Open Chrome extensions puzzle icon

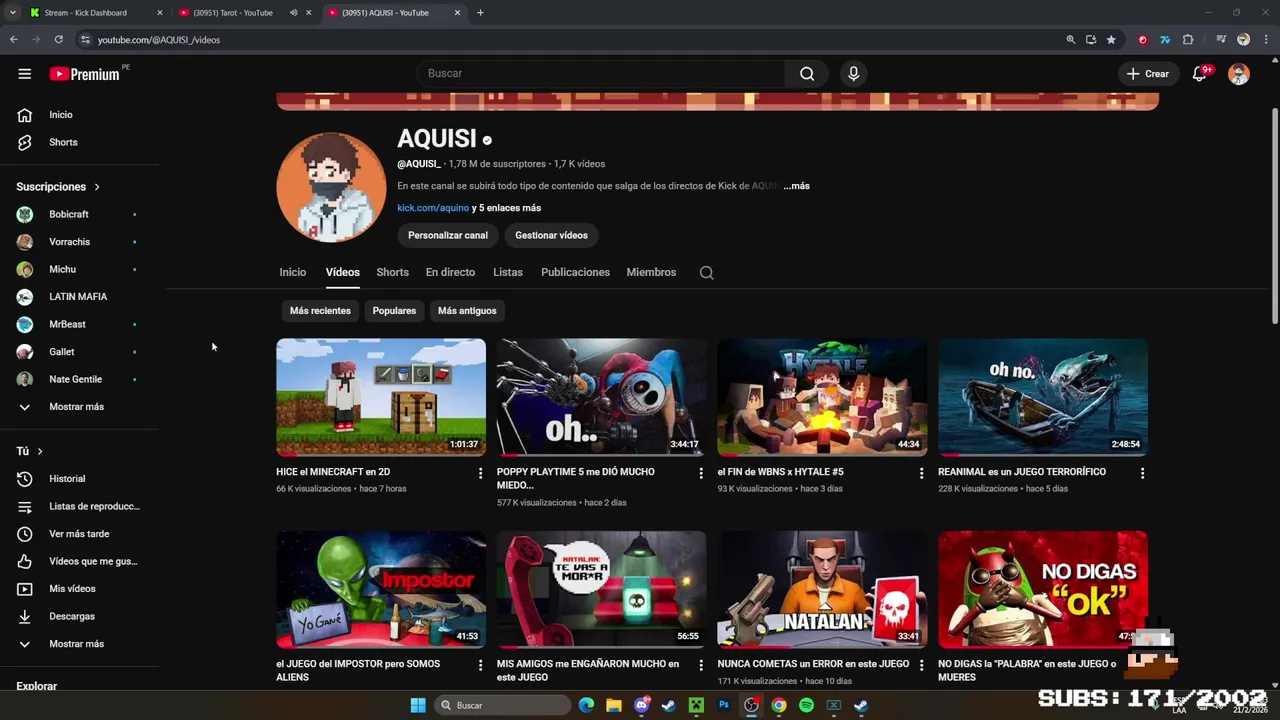click(x=1188, y=40)
